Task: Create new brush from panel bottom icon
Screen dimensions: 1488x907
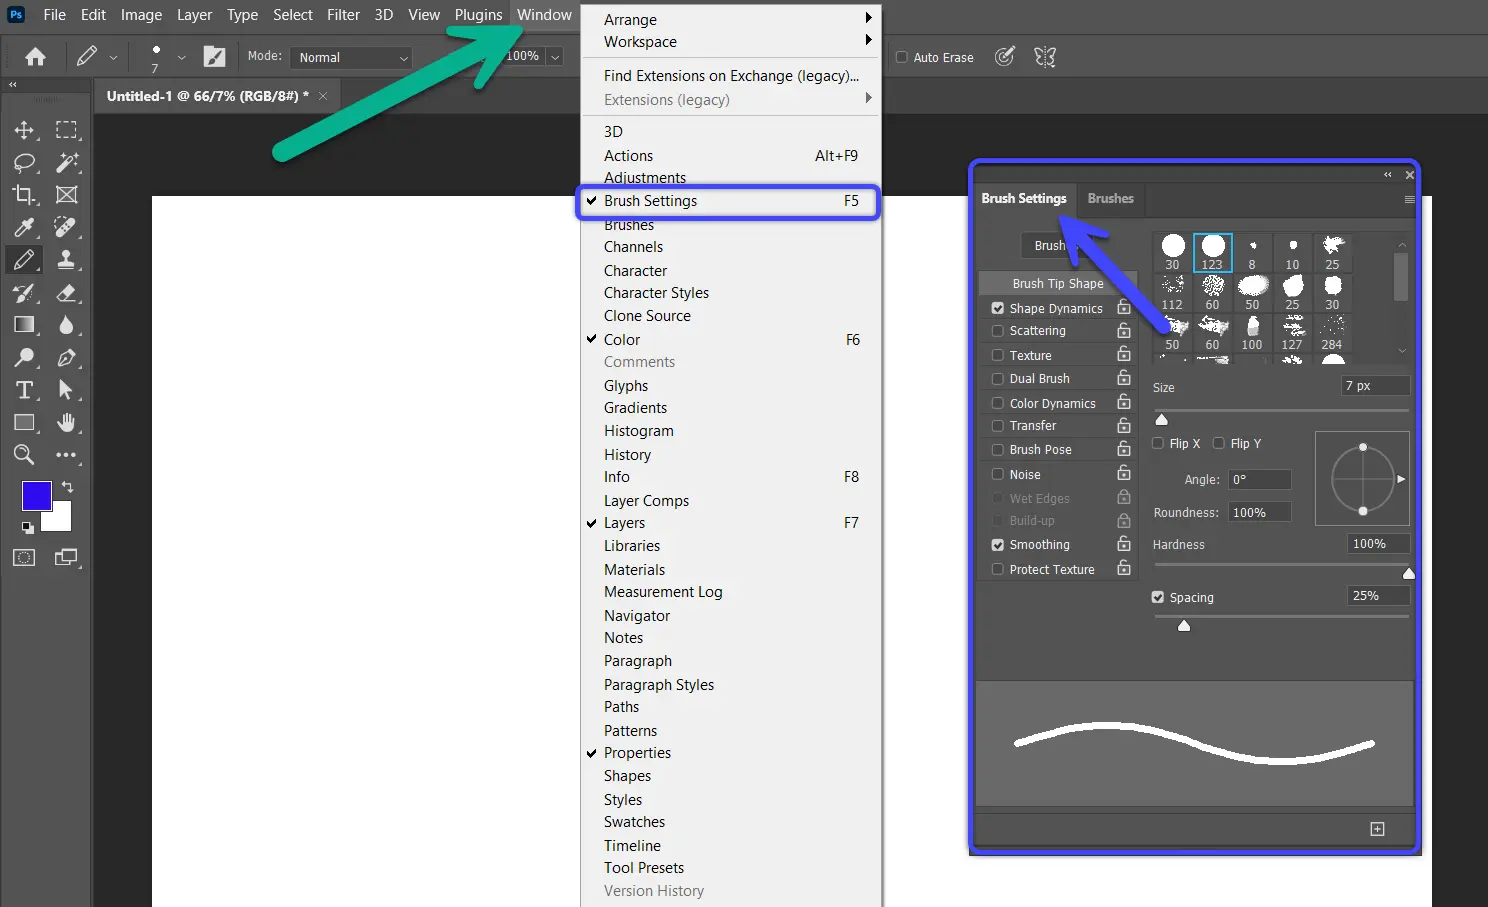Action: coord(1377,829)
